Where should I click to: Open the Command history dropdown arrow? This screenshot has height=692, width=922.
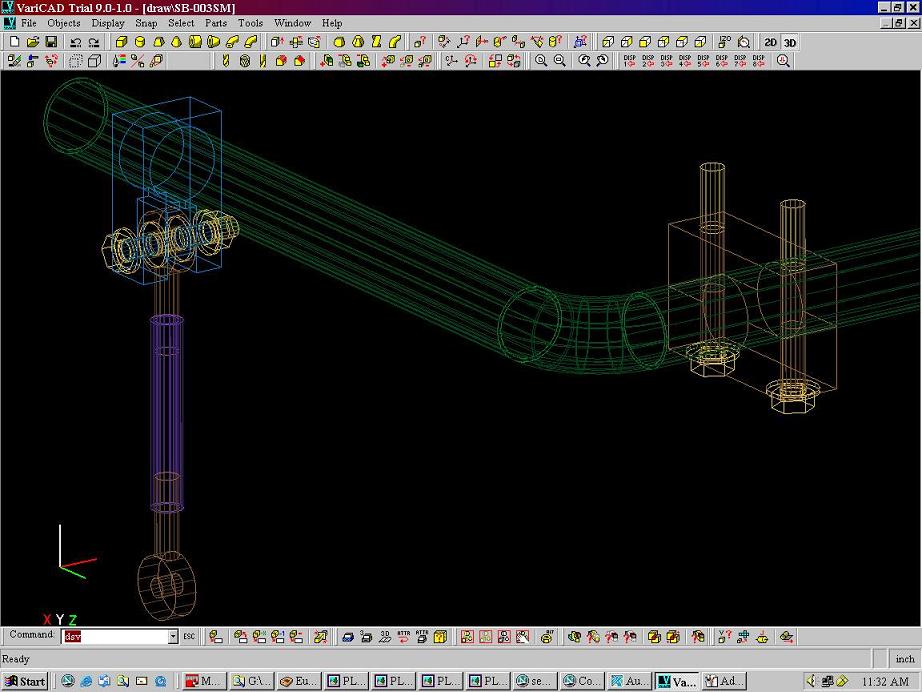[172, 637]
